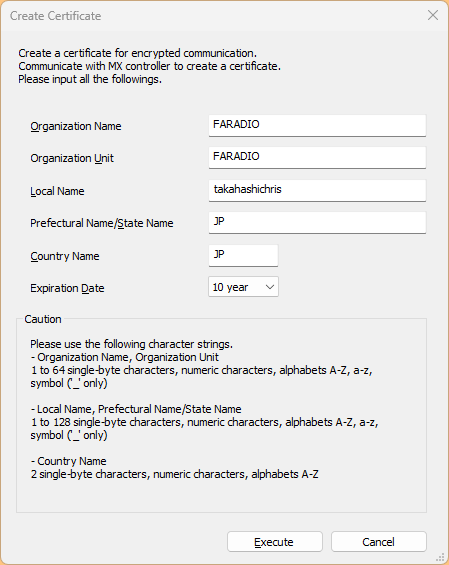Click the Organization Unit label

(72, 158)
